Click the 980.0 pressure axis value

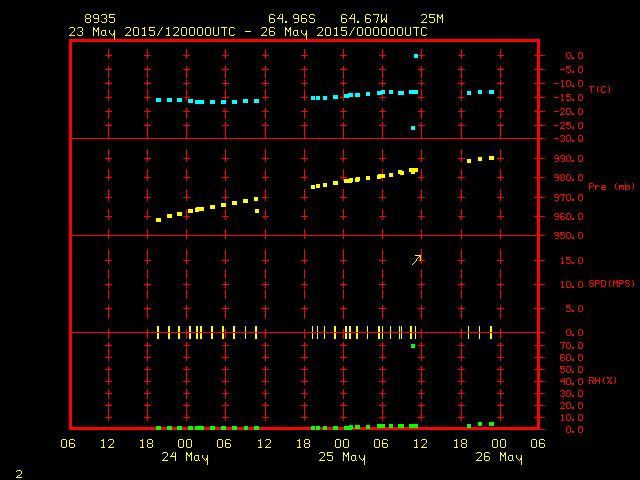(569, 178)
